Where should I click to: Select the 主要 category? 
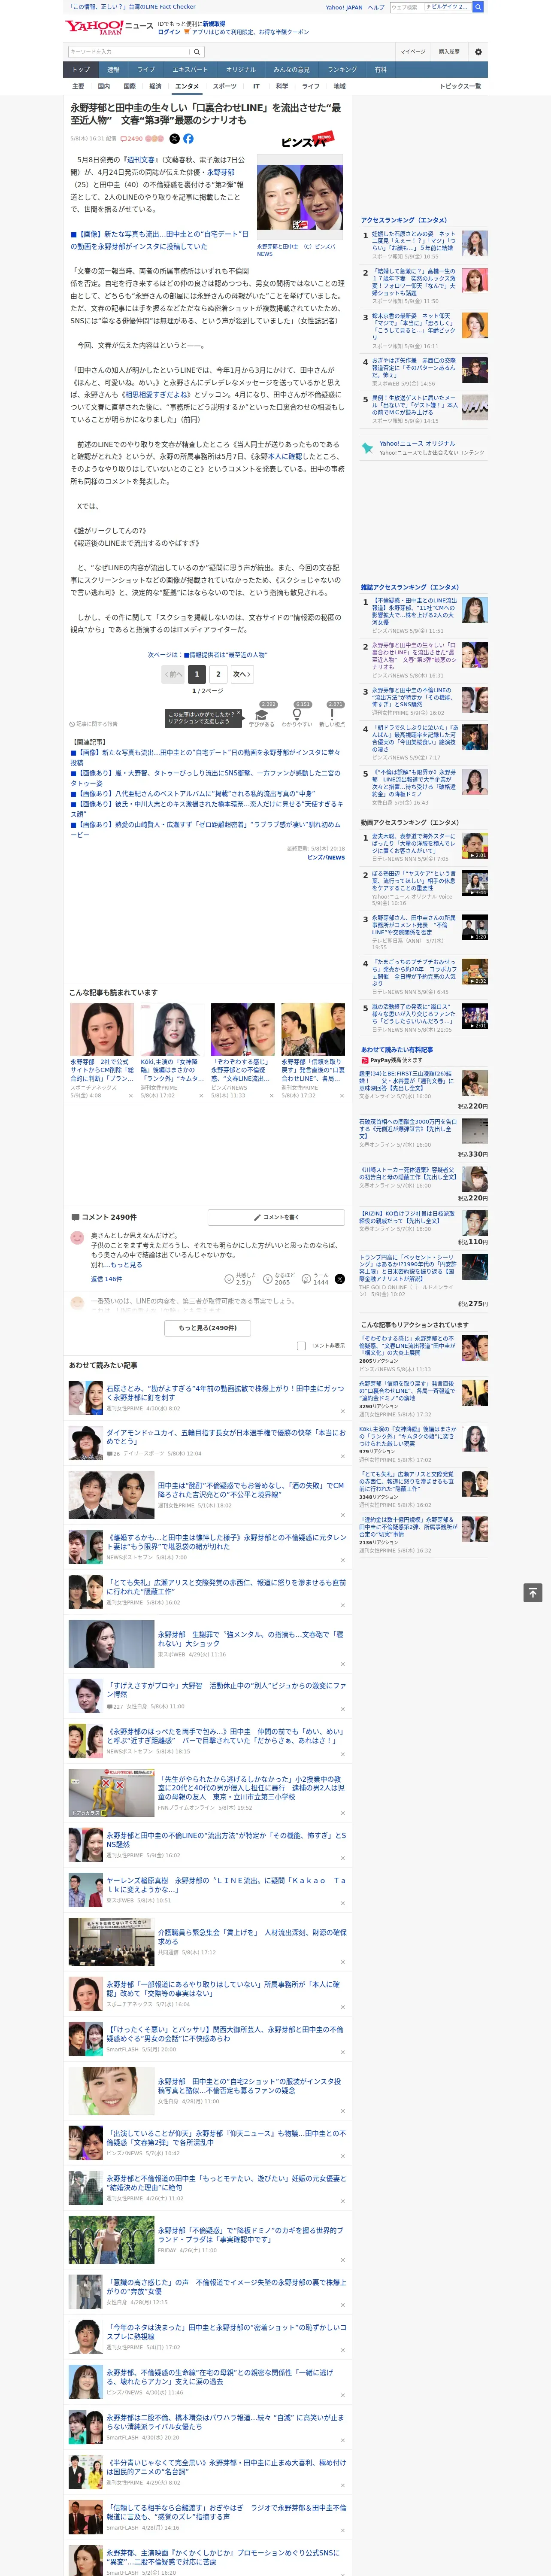(x=78, y=86)
